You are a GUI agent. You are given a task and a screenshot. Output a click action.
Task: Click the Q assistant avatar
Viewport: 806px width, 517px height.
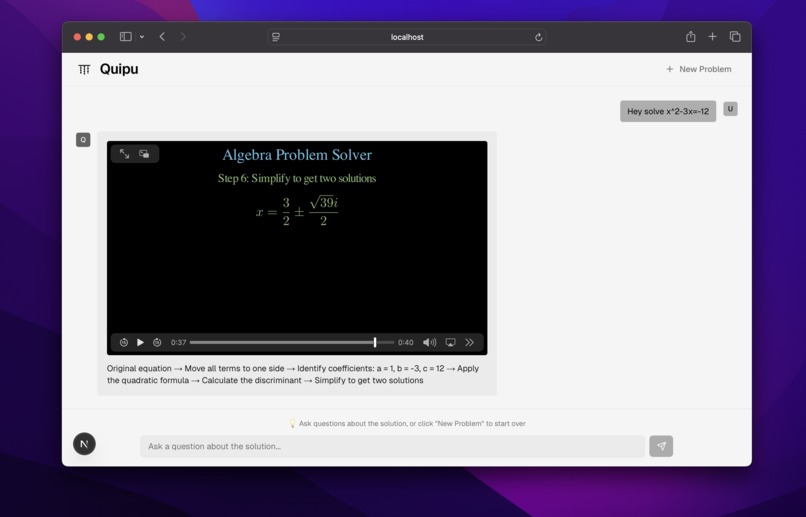click(x=83, y=140)
